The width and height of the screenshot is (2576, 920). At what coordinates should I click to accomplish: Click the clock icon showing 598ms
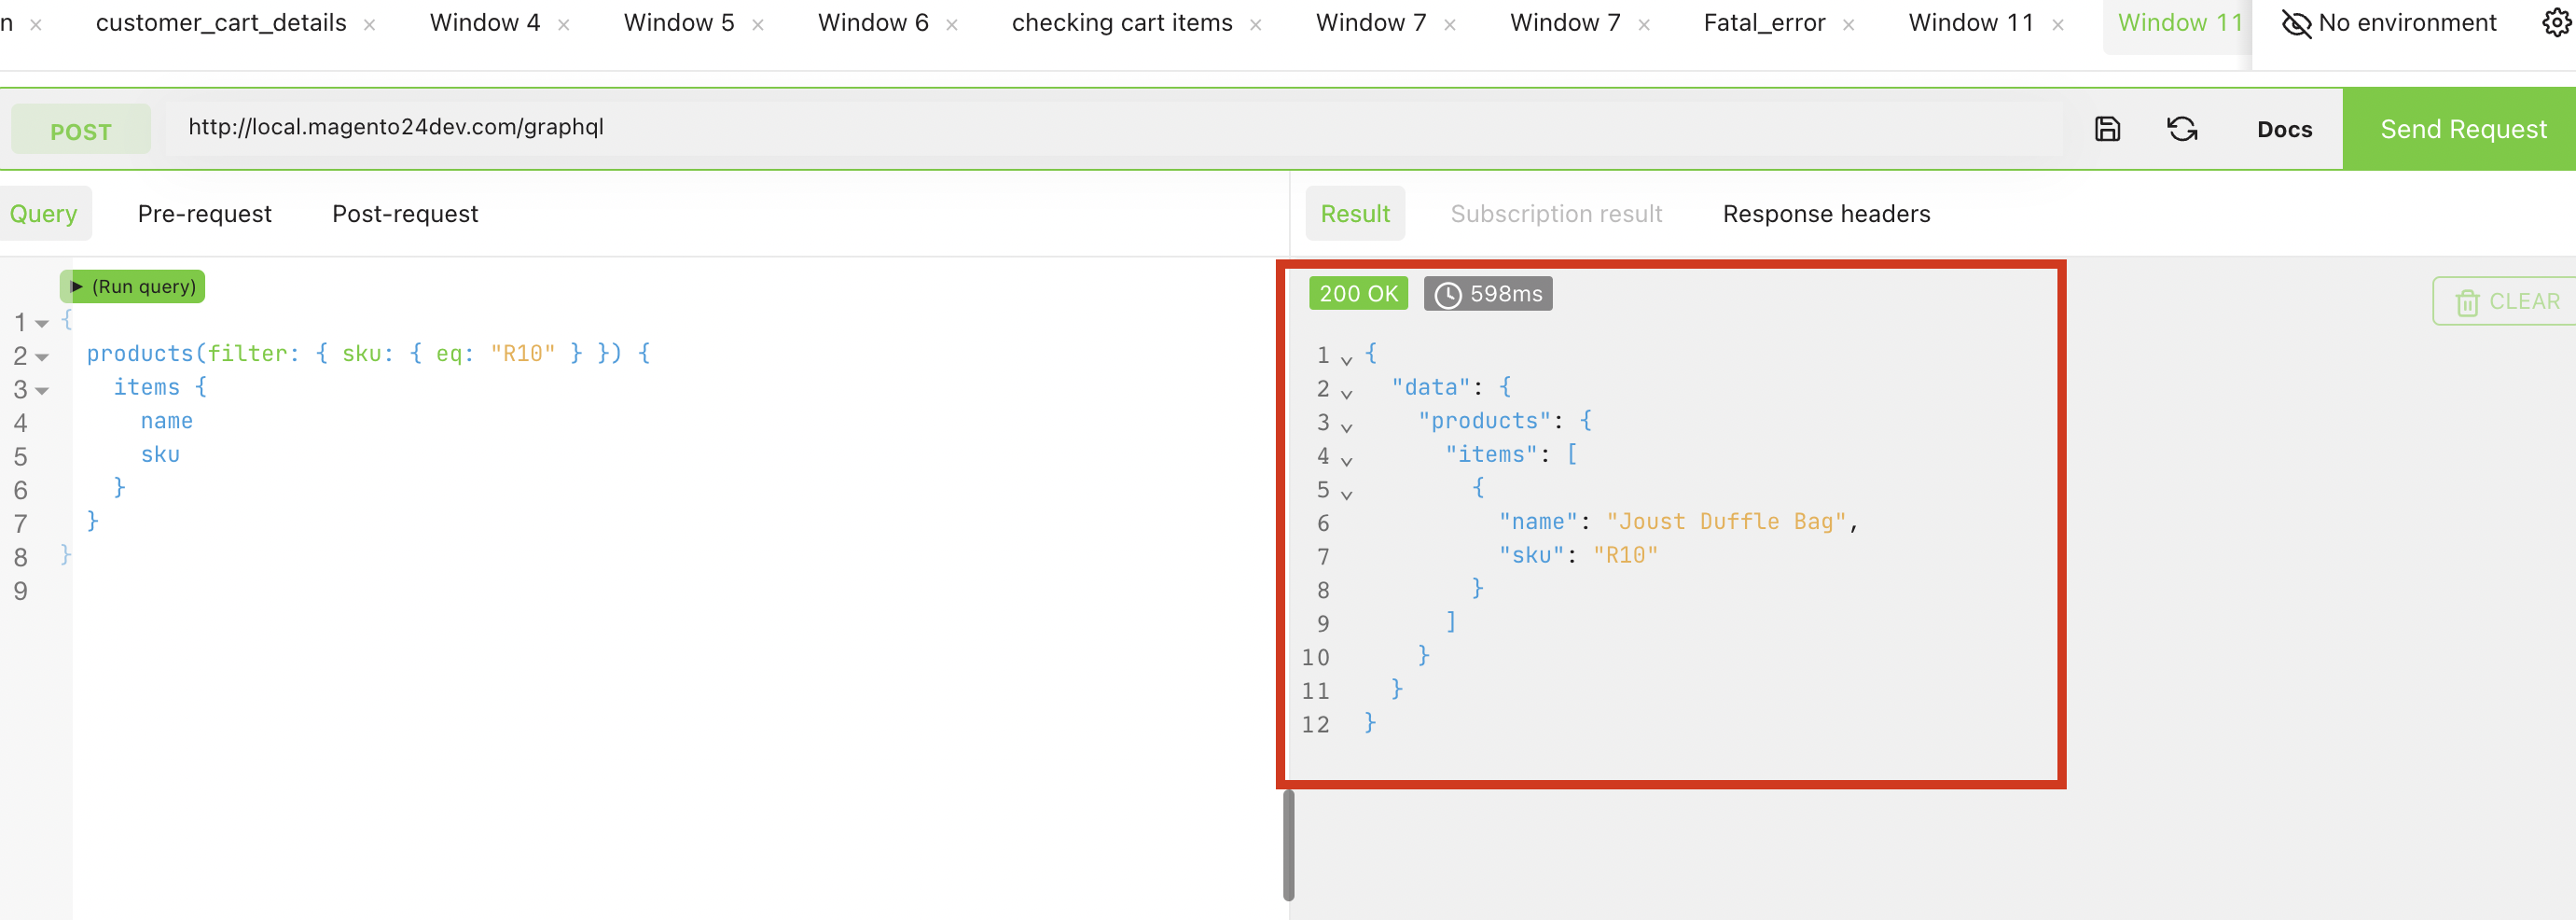point(1450,293)
